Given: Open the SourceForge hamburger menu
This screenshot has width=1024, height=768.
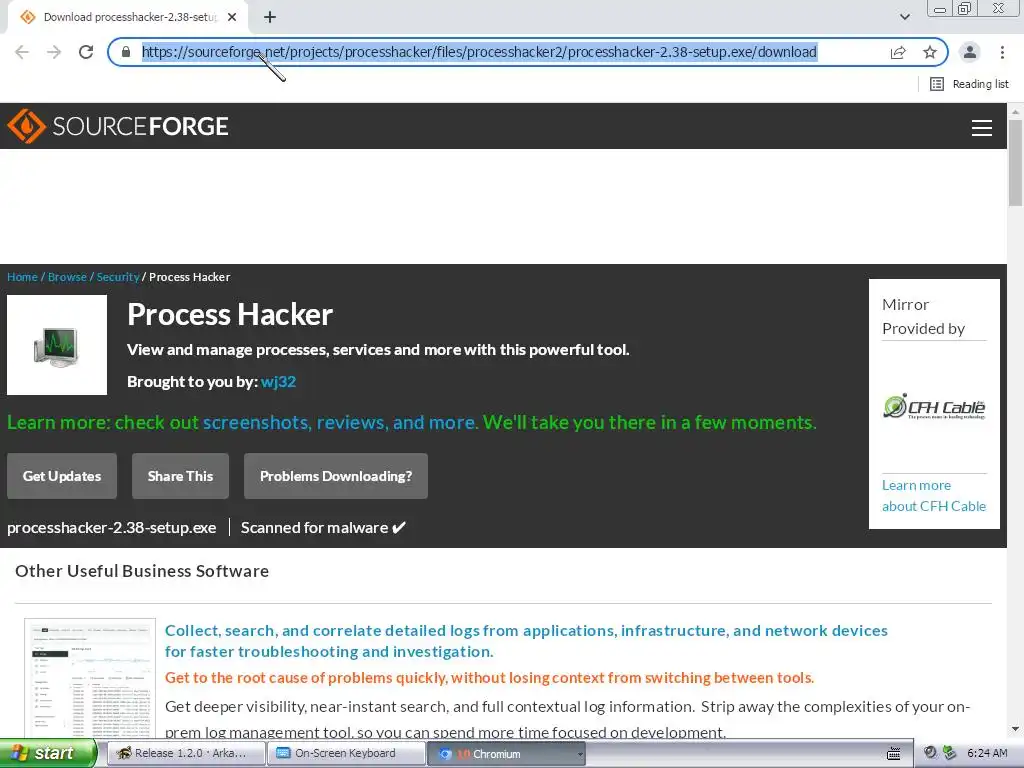Looking at the screenshot, I should coord(982,127).
